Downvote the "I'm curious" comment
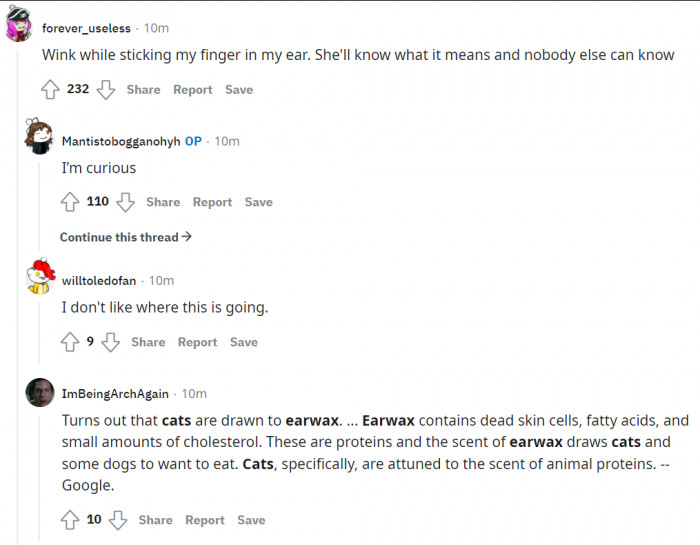 click(125, 202)
